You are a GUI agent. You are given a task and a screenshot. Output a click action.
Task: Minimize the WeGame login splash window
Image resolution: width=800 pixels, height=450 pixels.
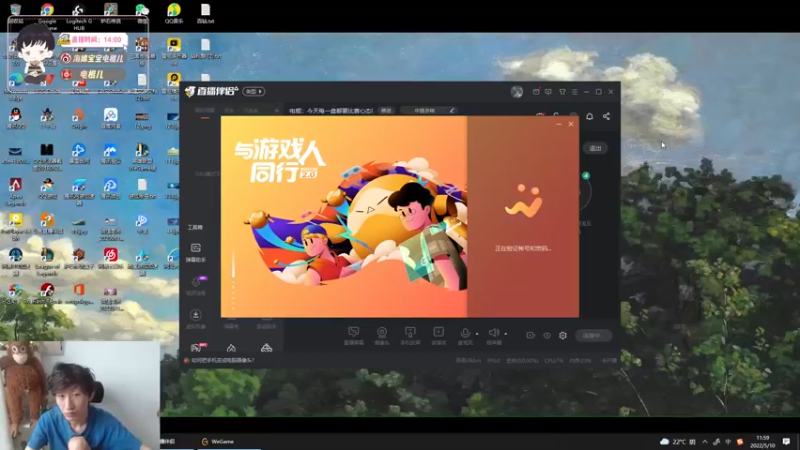click(x=559, y=124)
